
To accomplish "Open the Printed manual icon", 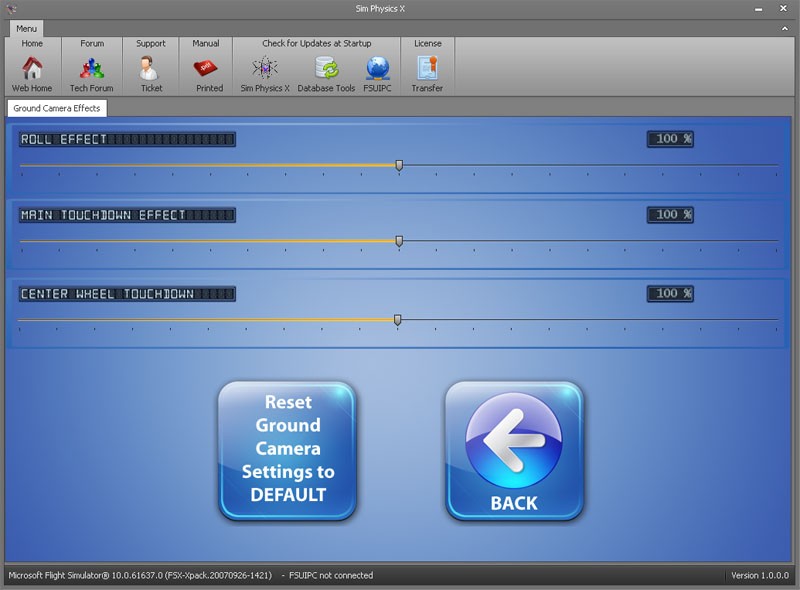I will pos(208,68).
